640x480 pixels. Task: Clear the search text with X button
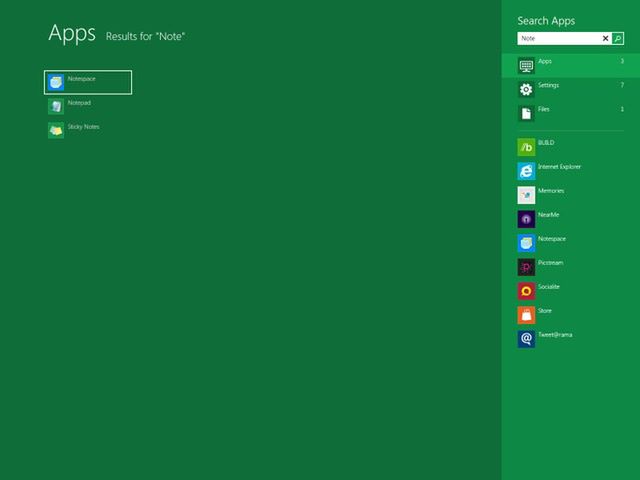(x=606, y=38)
